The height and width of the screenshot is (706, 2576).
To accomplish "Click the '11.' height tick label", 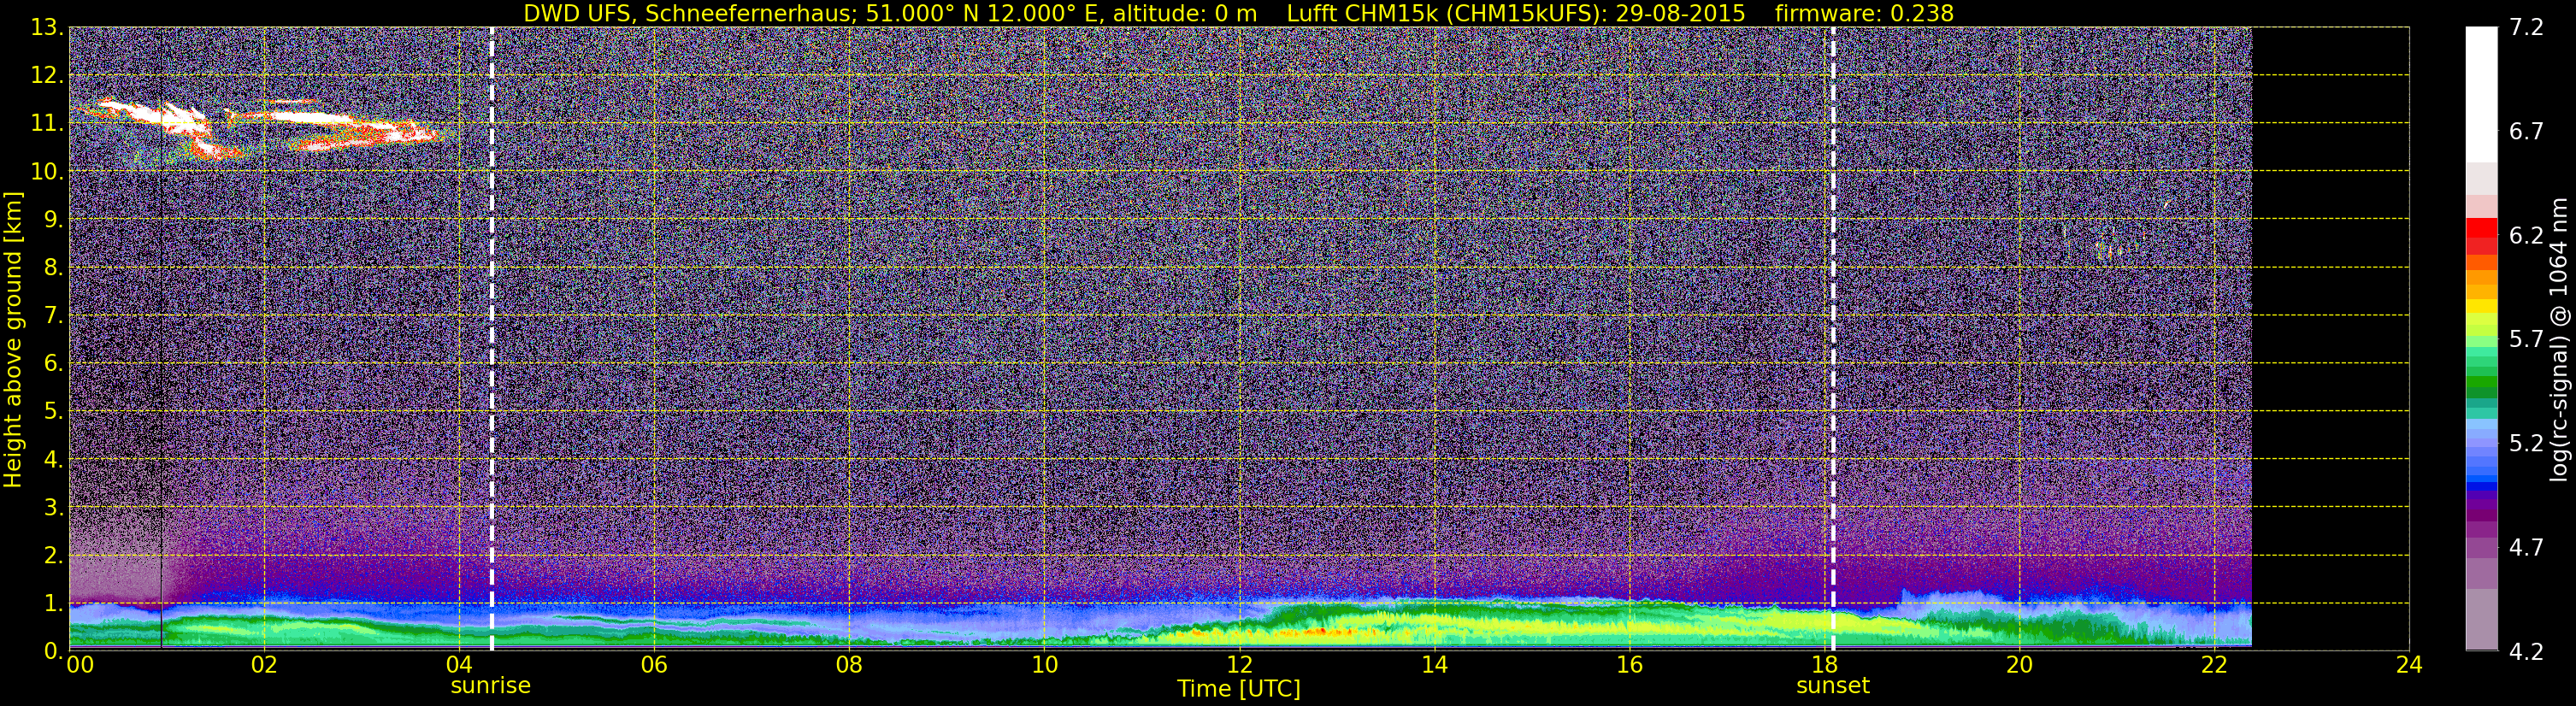I will (46, 123).
